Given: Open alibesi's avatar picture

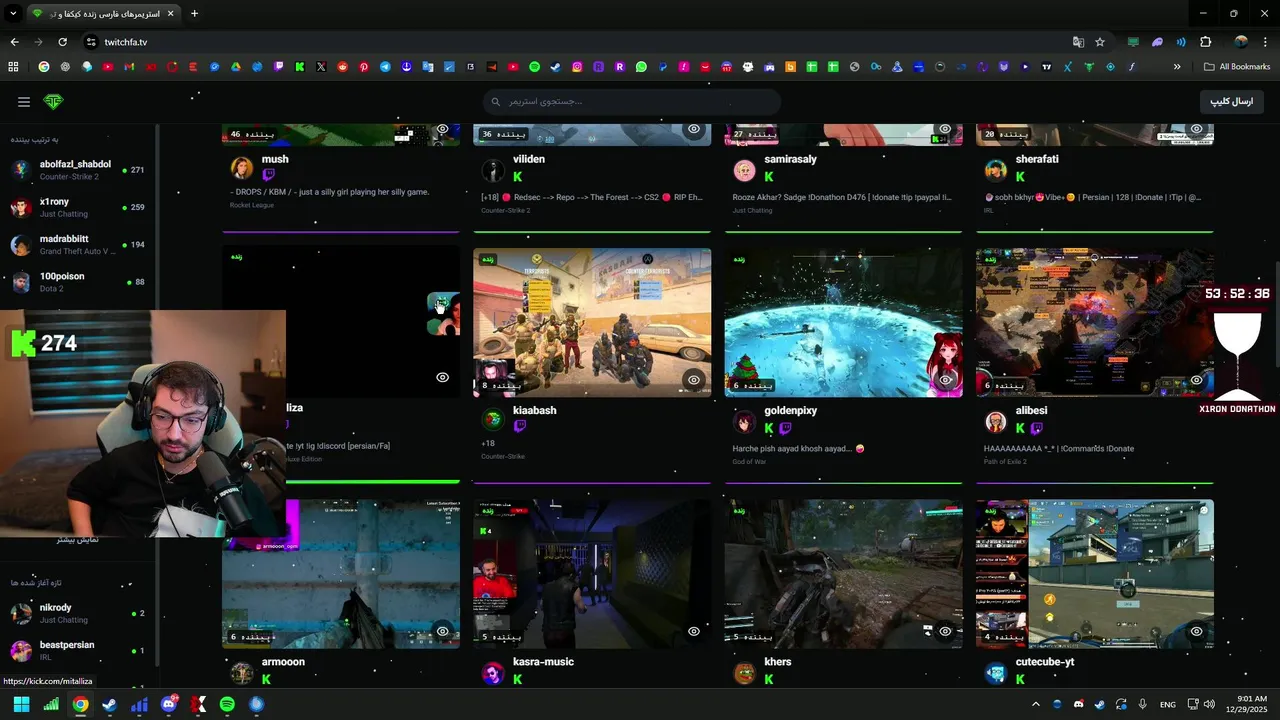Looking at the screenshot, I should coord(995,421).
